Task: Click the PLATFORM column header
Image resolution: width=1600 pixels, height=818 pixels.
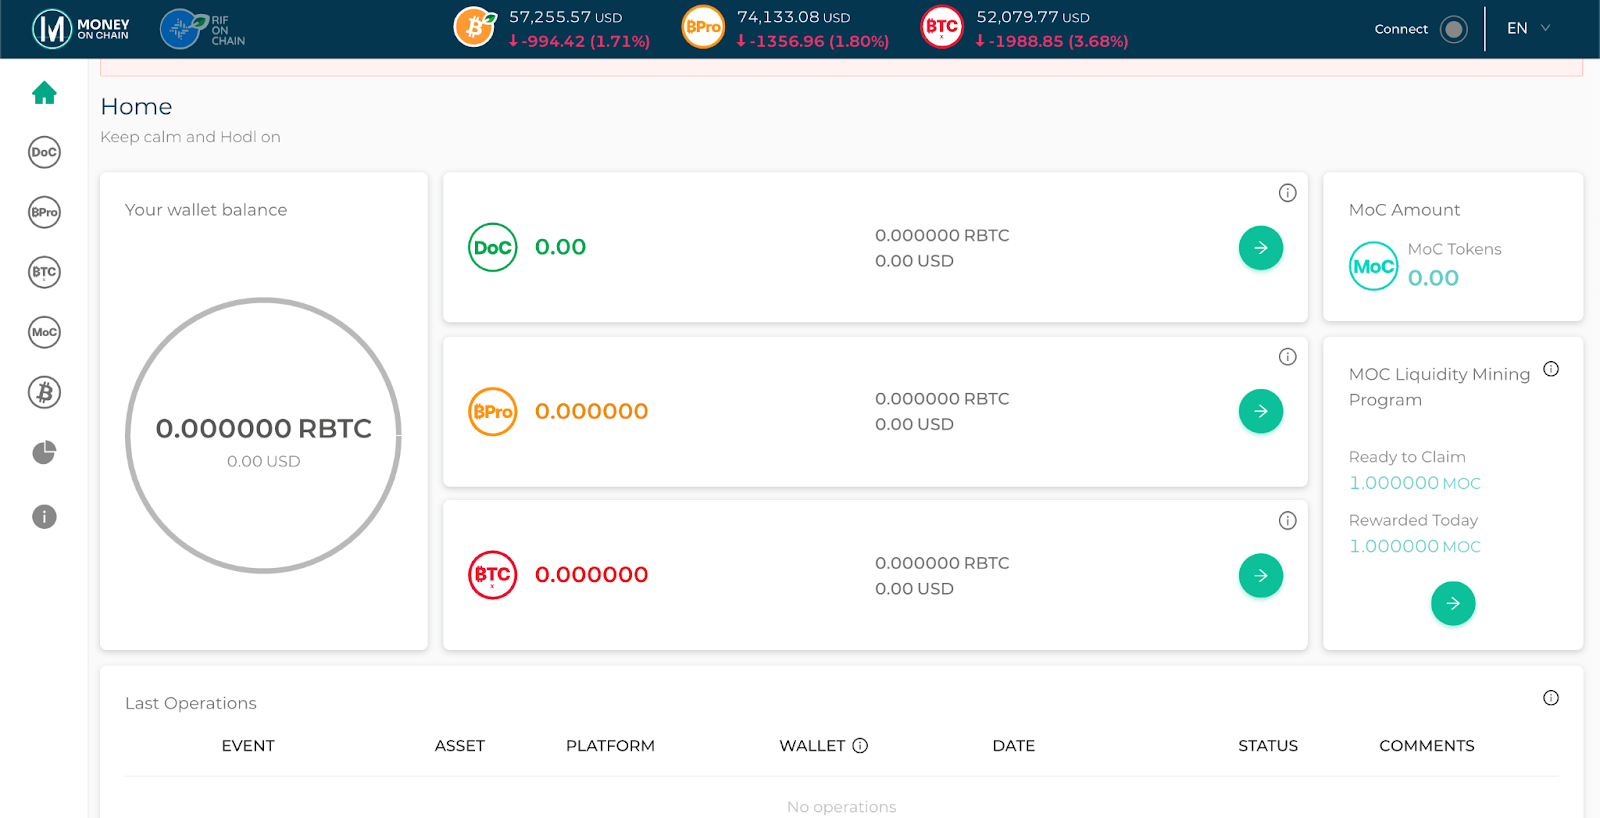Action: [610, 746]
